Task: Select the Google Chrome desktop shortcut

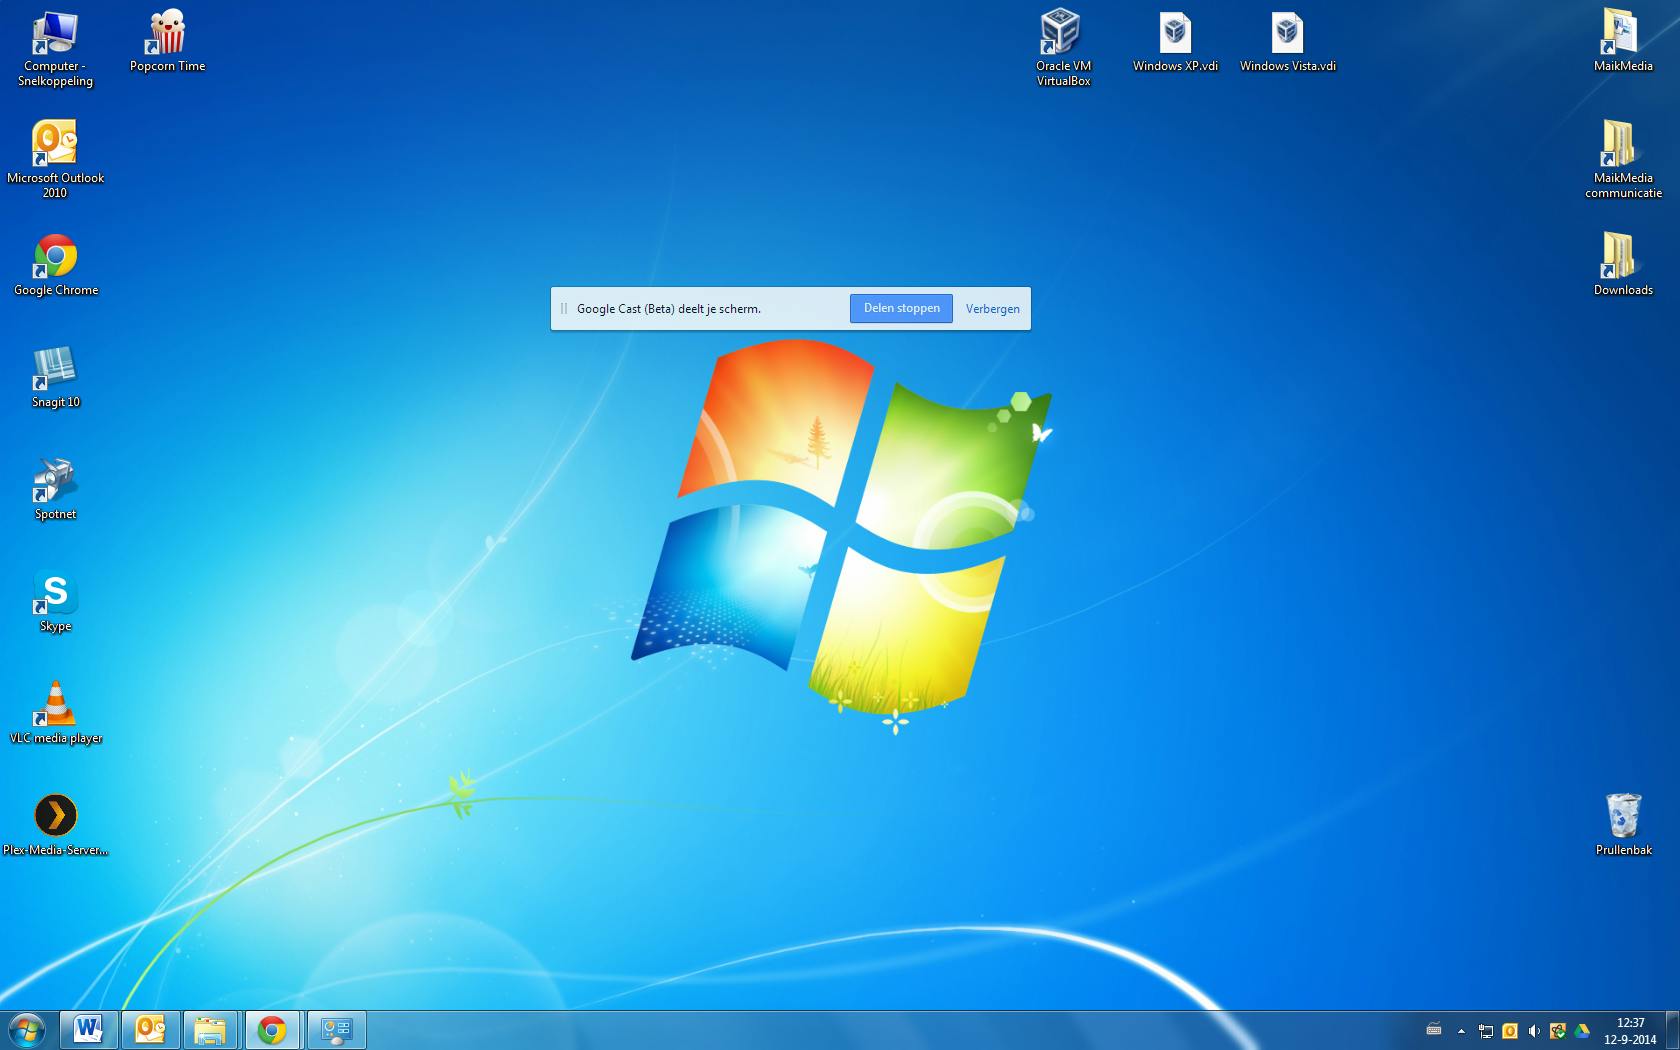Action: [x=56, y=266]
